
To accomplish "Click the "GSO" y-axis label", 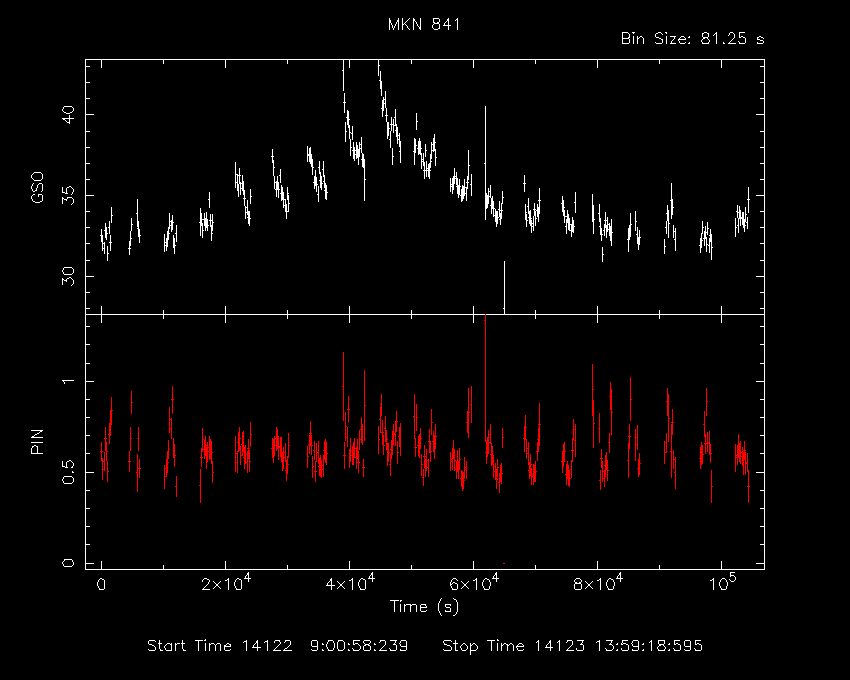I will [x=37, y=188].
